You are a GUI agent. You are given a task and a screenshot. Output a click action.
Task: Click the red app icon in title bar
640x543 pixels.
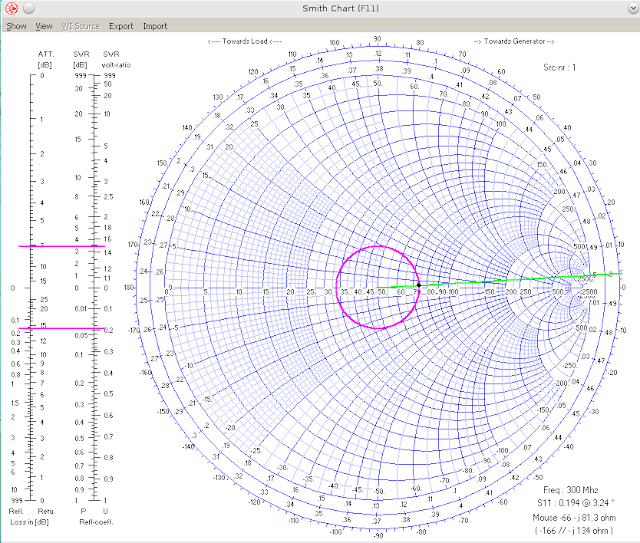(x=11, y=8)
